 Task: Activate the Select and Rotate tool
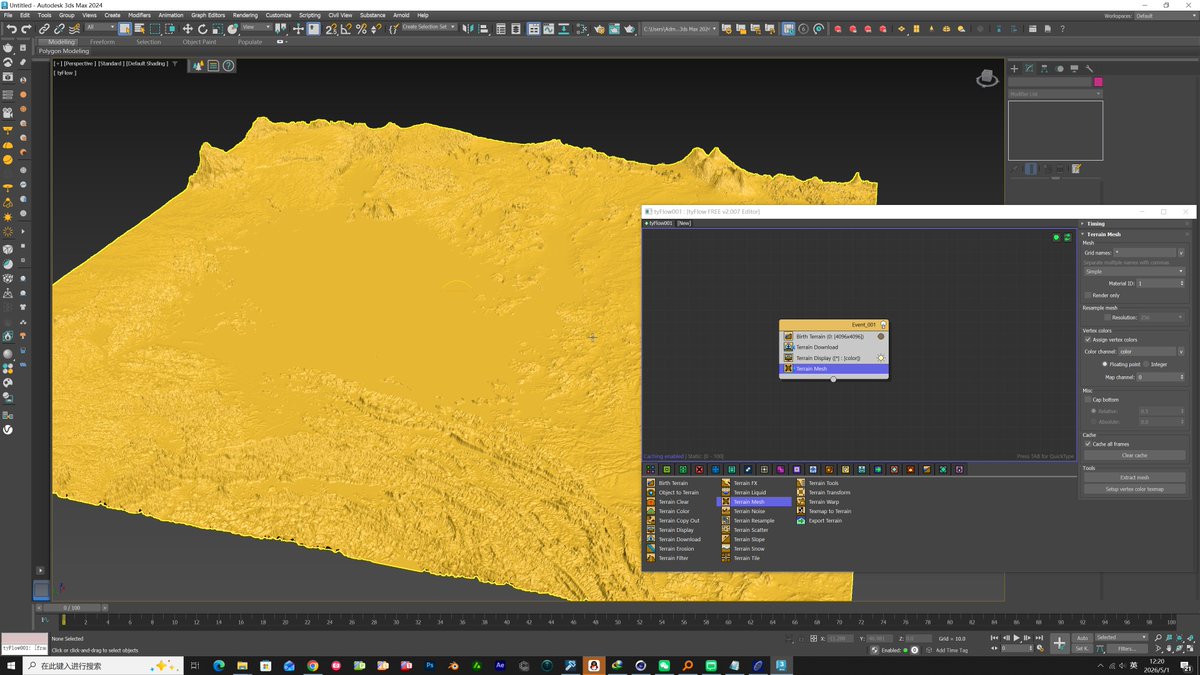pyautogui.click(x=202, y=29)
